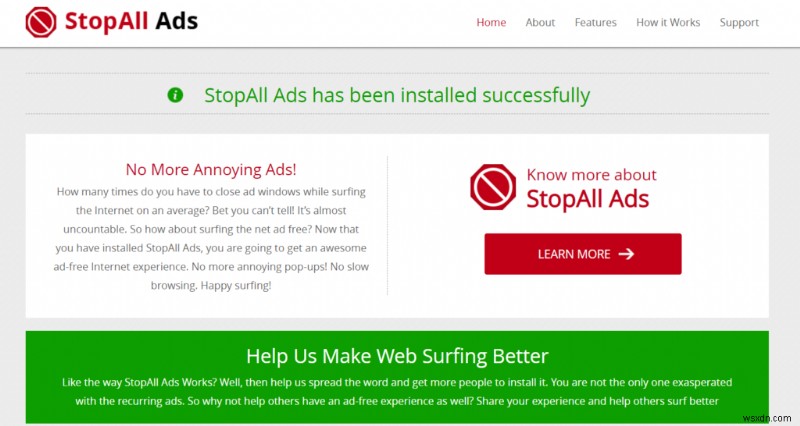800x426 pixels.
Task: Select How it Works in navigation
Action: point(668,22)
